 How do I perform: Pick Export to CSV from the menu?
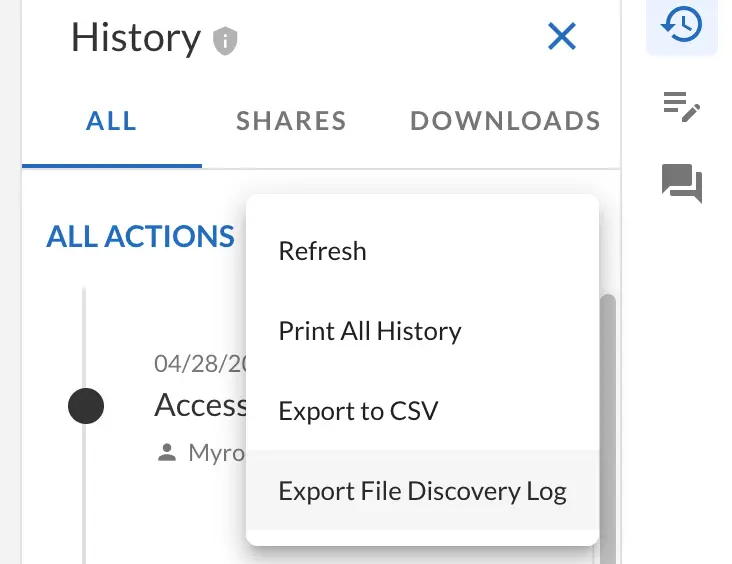point(358,411)
